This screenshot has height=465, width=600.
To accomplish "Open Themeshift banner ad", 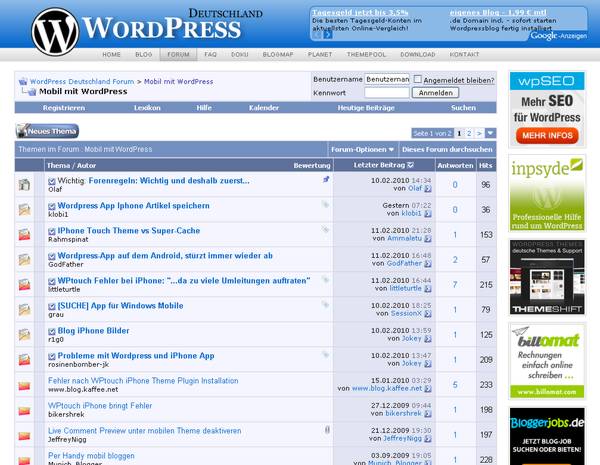I will [547, 277].
